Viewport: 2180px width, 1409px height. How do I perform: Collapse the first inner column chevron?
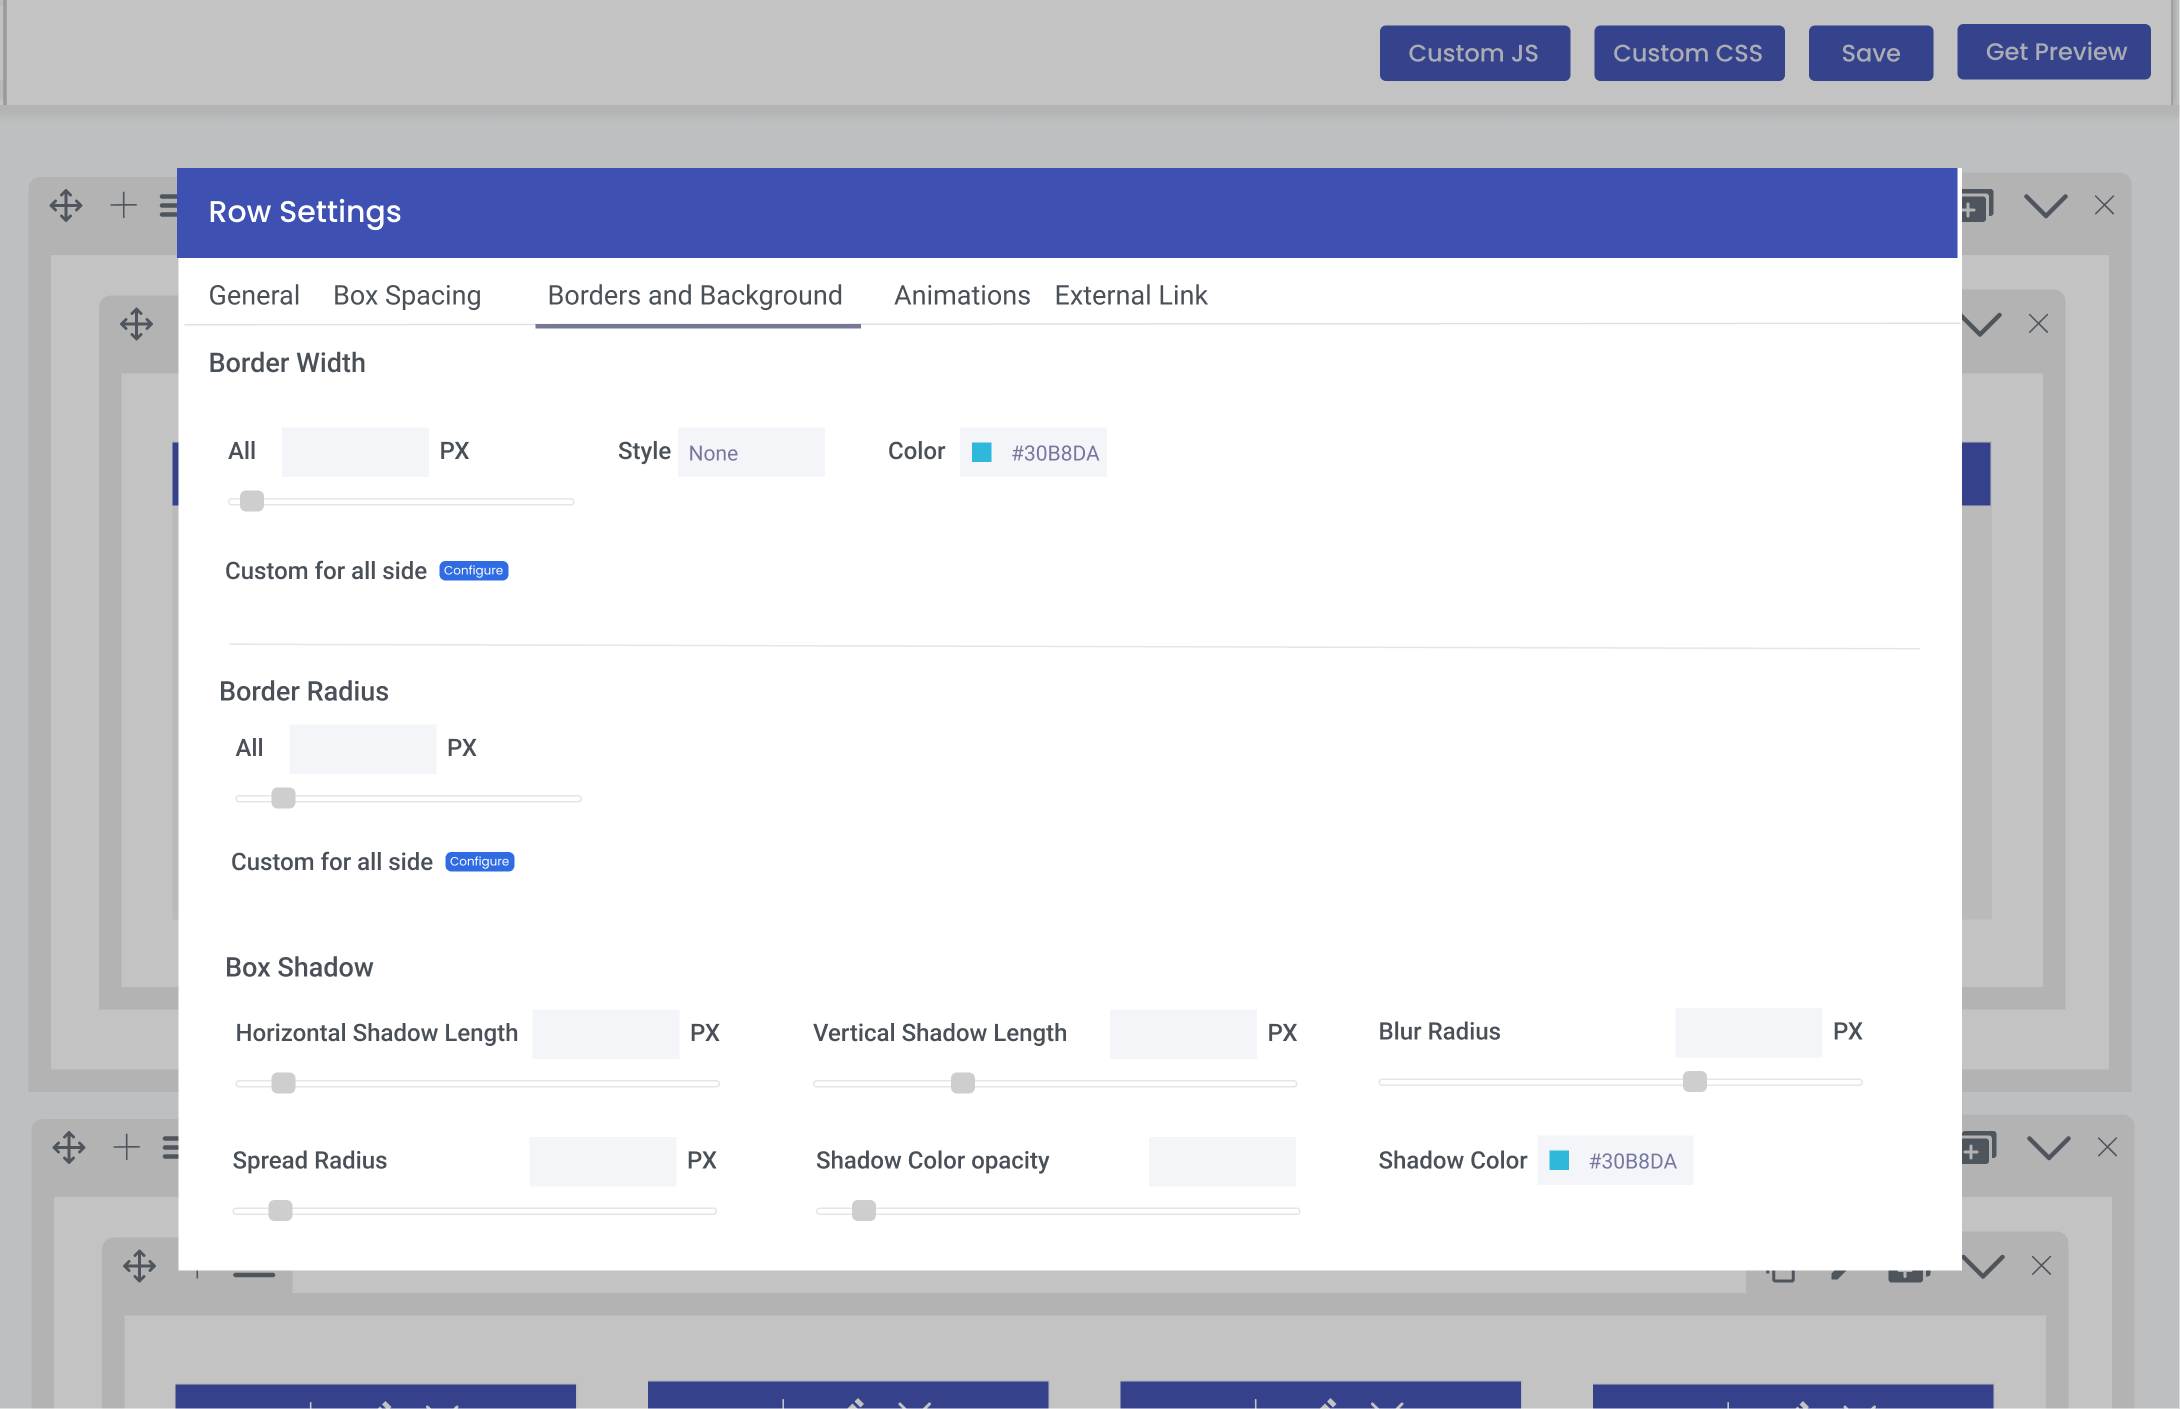pyautogui.click(x=1981, y=324)
